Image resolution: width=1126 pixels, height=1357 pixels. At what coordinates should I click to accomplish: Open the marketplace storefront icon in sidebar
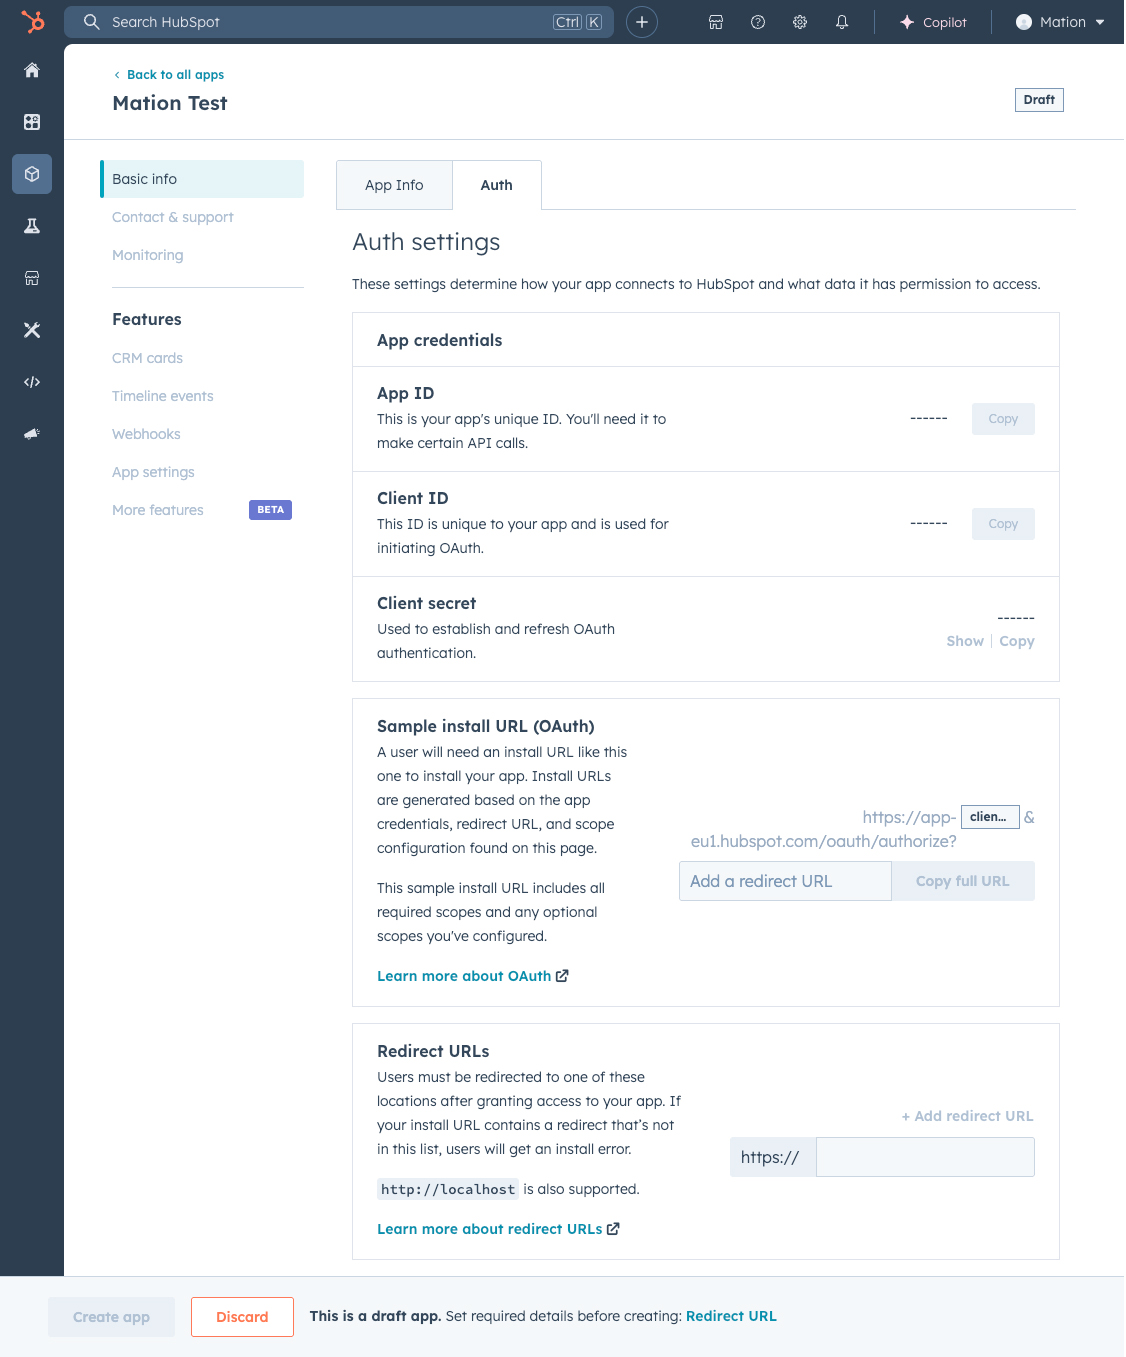pyautogui.click(x=32, y=278)
